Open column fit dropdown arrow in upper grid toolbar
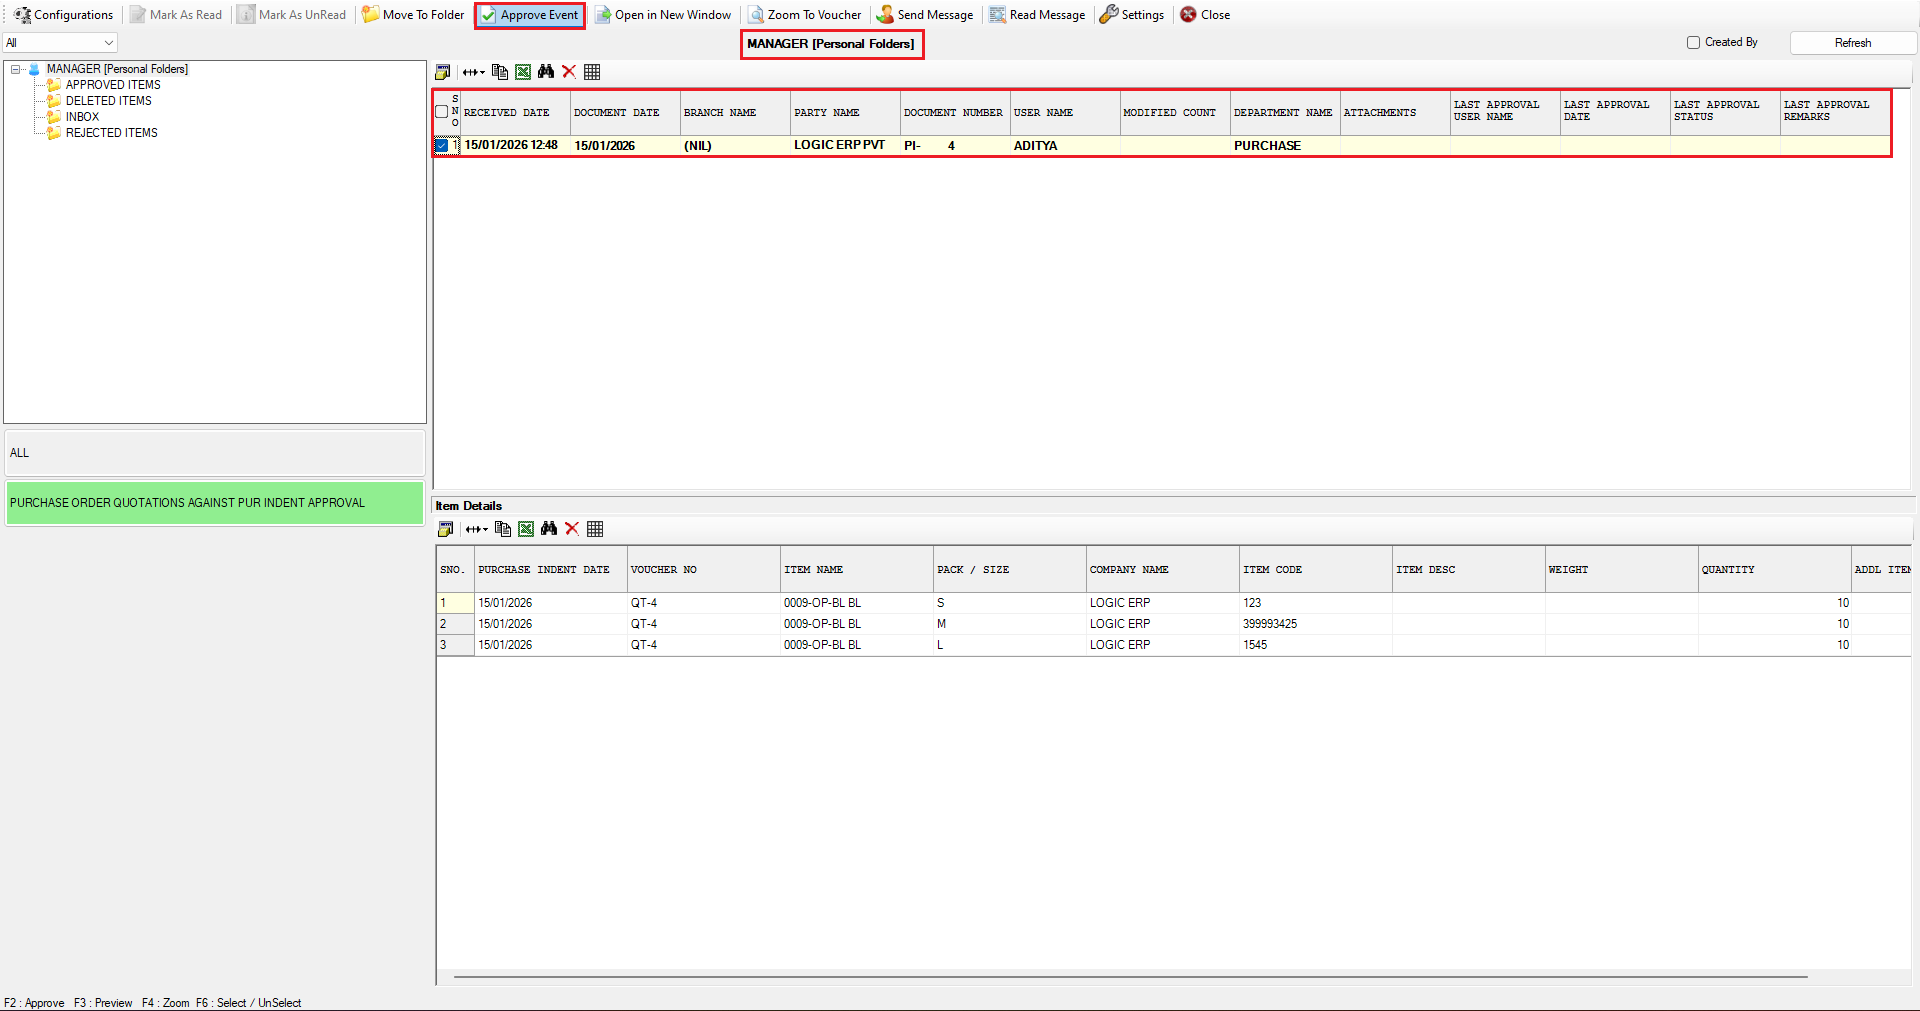1920x1011 pixels. [483, 72]
